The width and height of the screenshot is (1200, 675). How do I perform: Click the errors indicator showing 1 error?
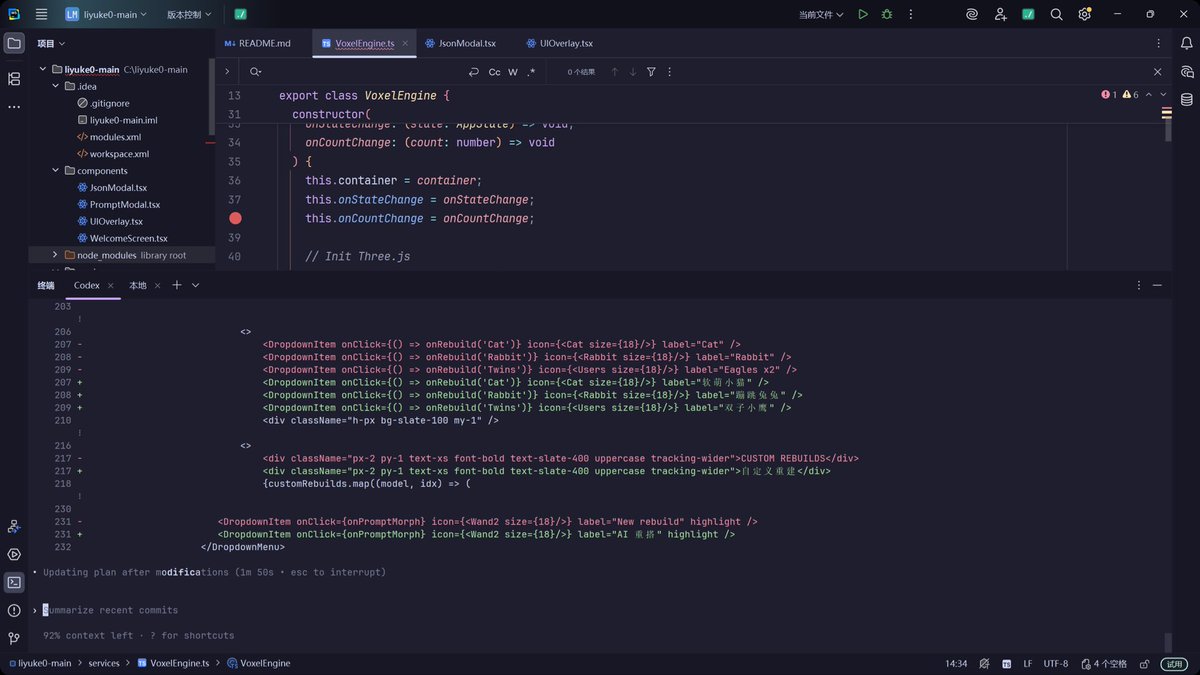1108,95
